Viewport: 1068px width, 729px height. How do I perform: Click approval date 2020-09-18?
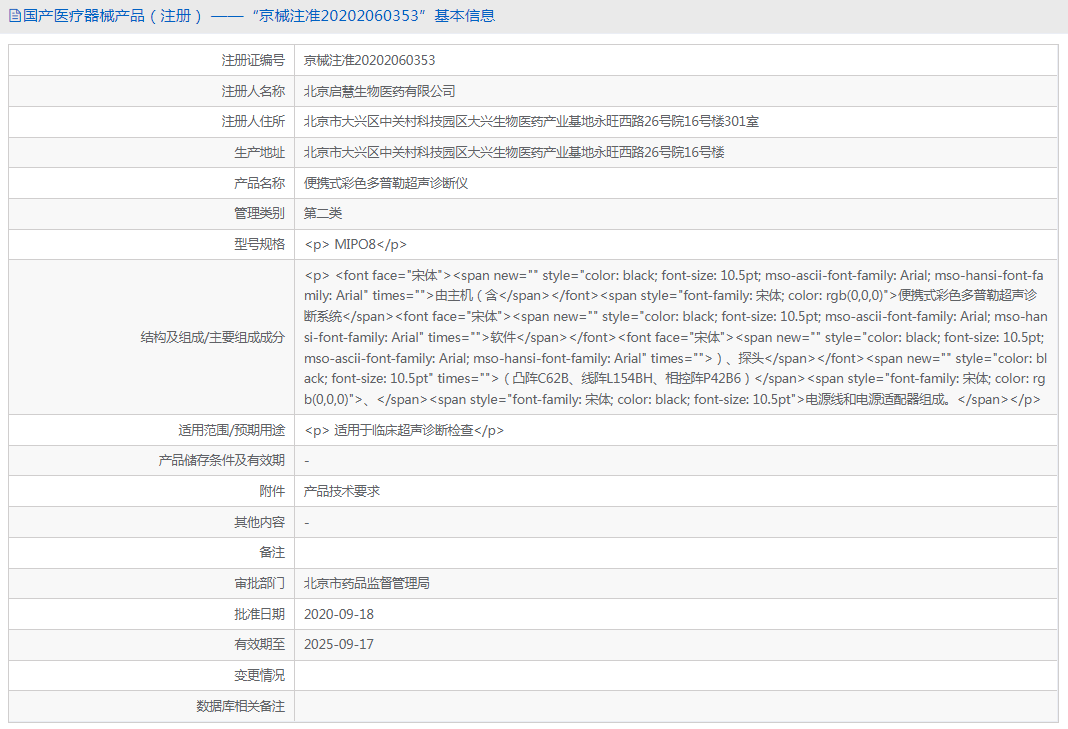[x=339, y=615]
